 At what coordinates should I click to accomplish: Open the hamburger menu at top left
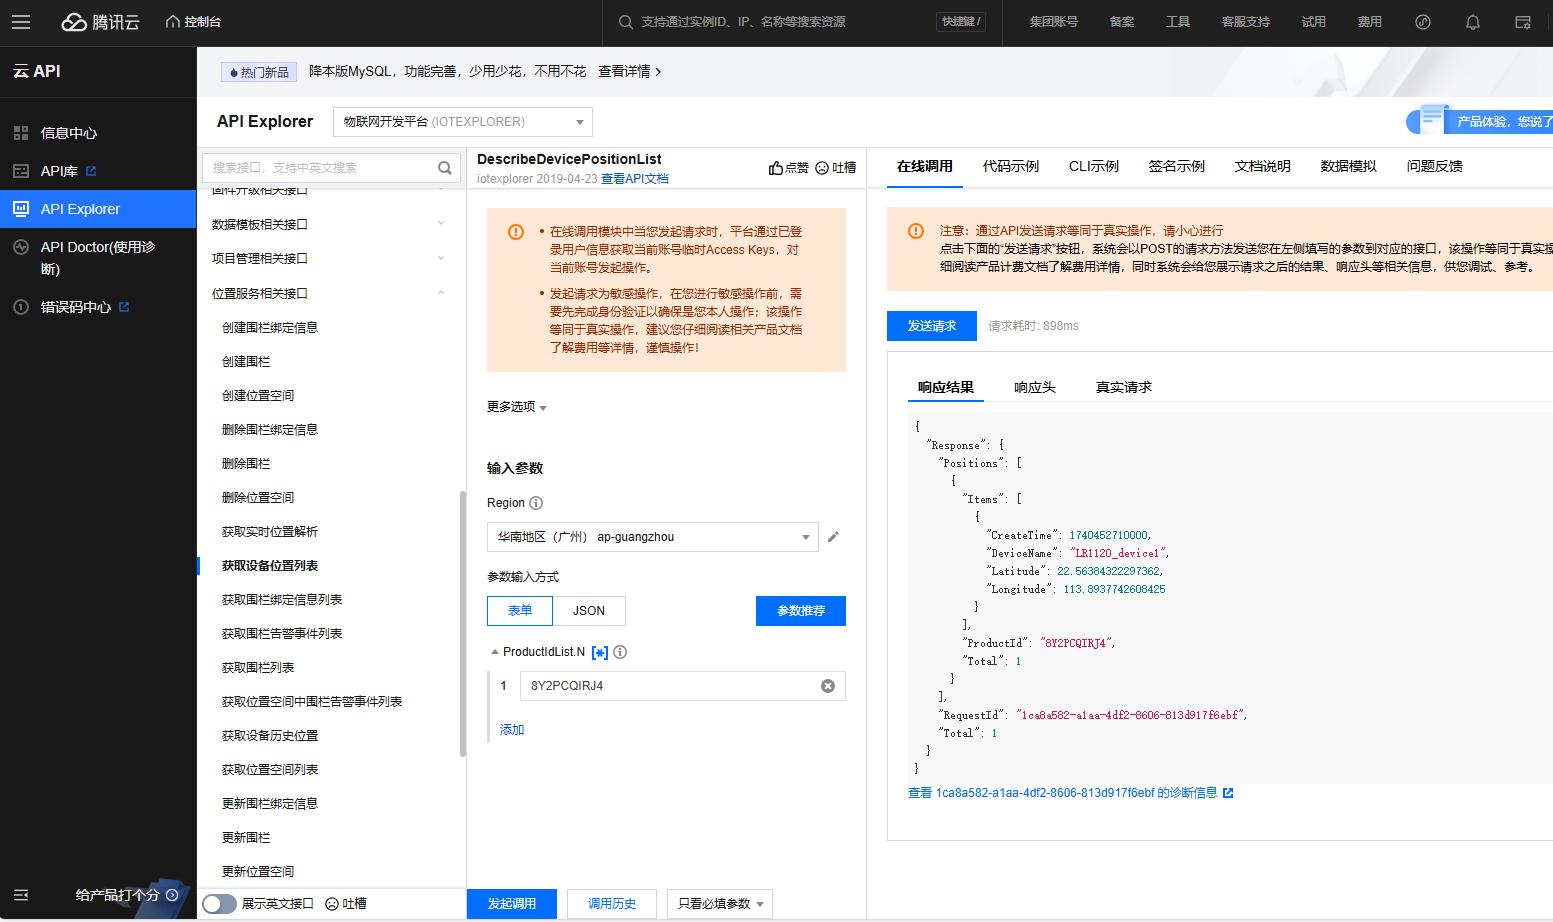21,22
